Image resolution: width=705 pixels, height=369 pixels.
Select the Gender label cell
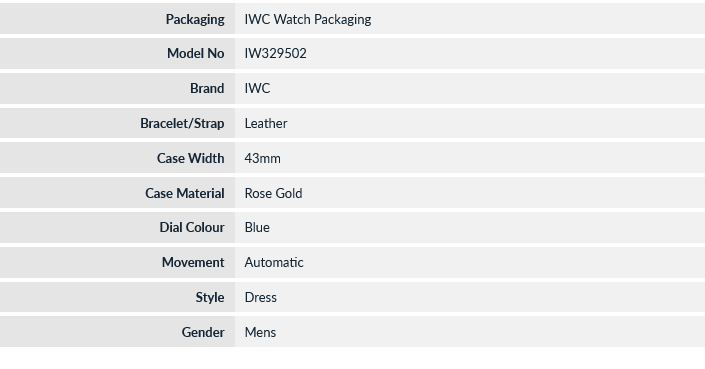[x=117, y=332]
